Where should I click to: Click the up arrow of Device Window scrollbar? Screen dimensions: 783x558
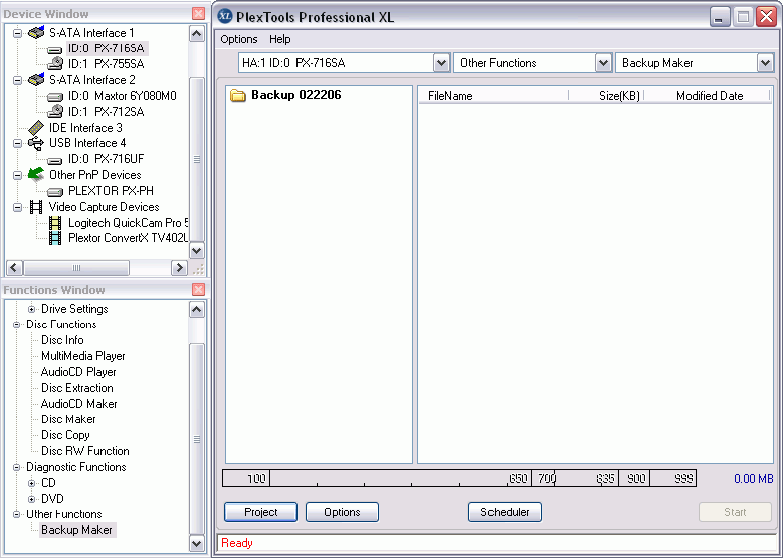tap(197, 34)
